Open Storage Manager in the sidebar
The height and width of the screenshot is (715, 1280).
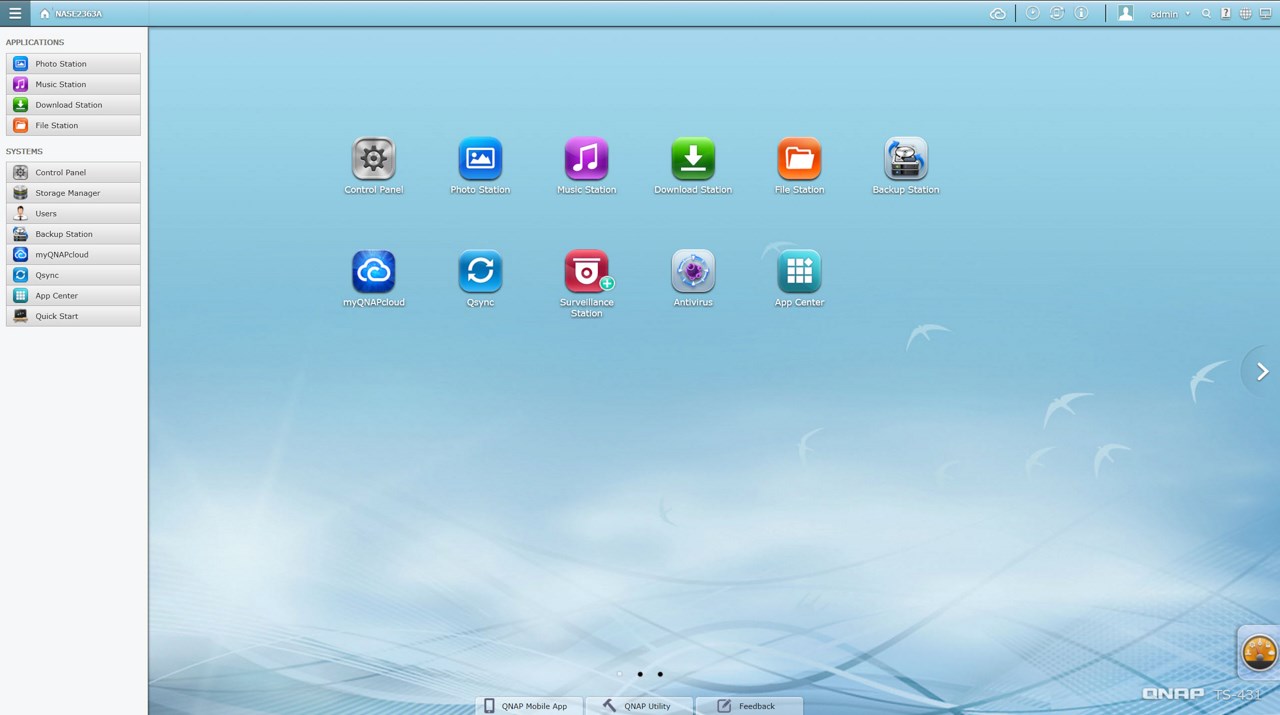coord(73,193)
